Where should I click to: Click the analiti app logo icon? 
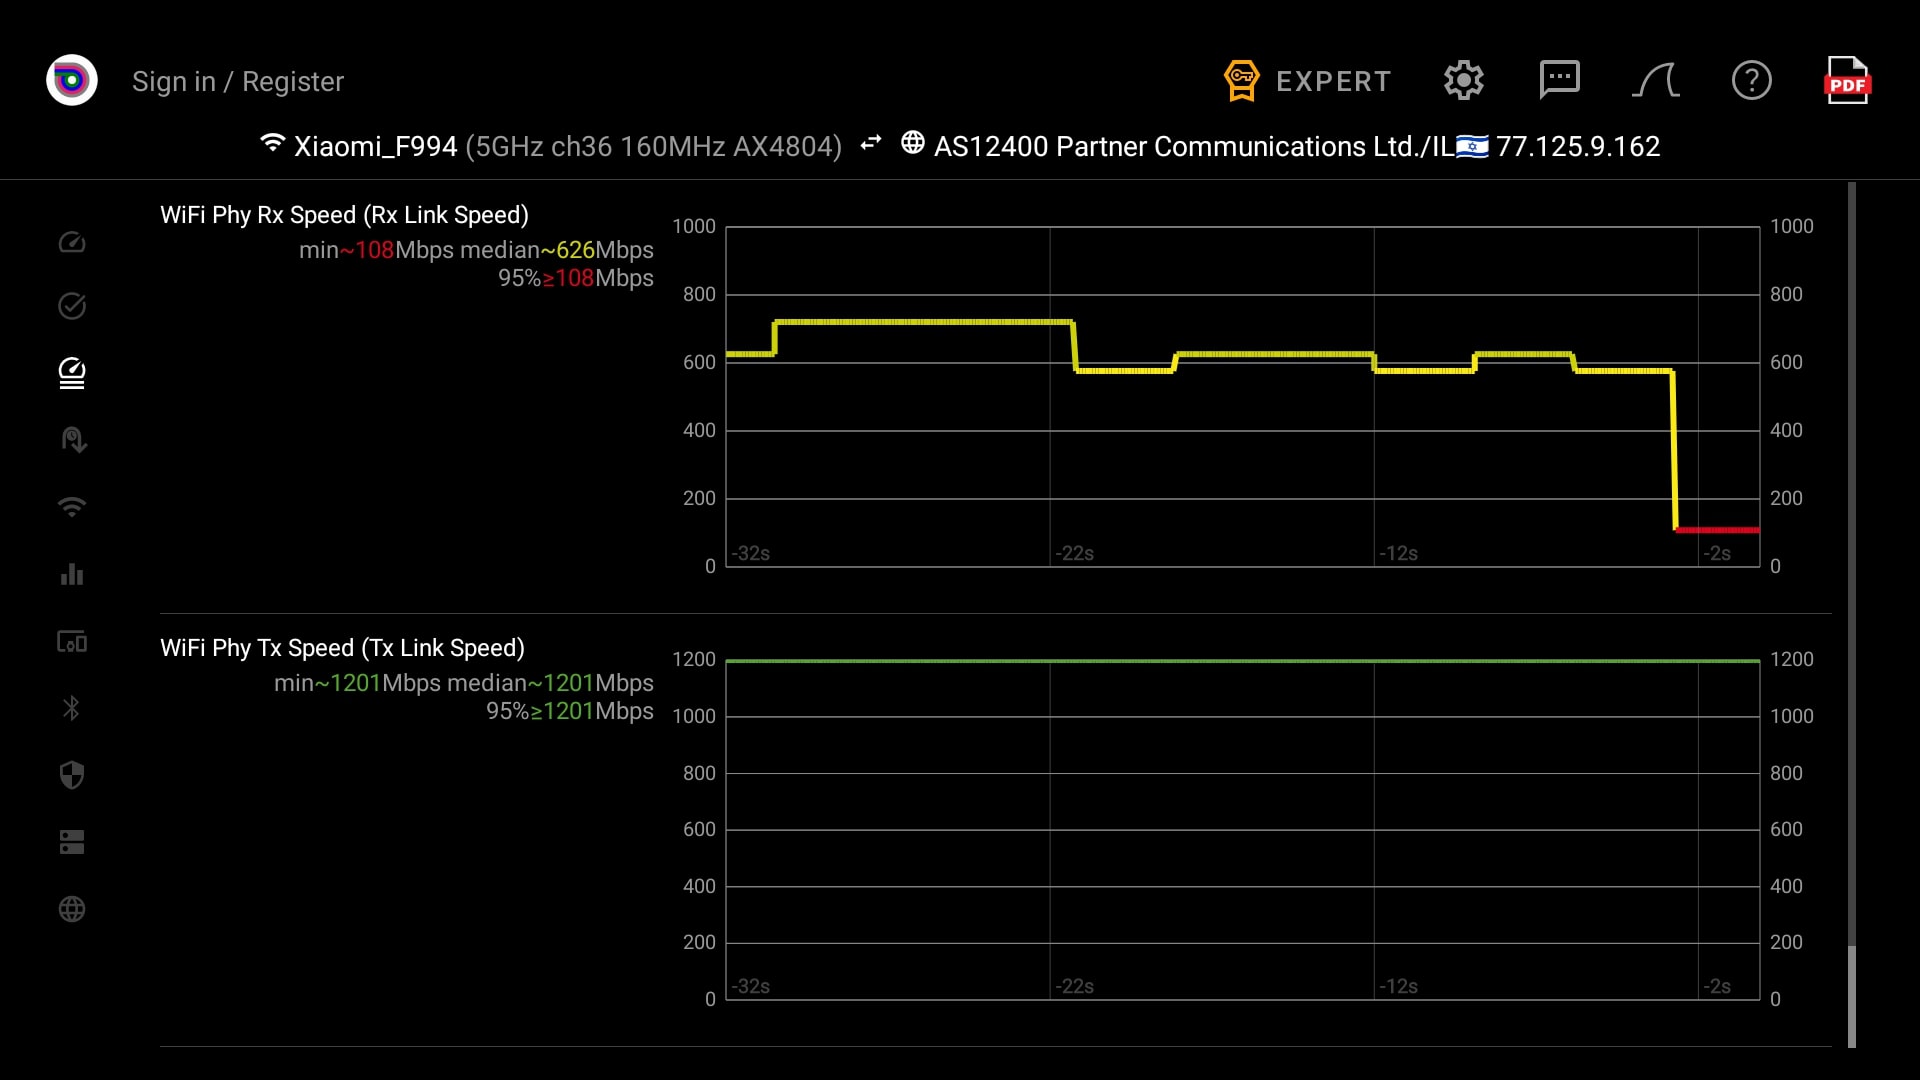click(x=72, y=80)
